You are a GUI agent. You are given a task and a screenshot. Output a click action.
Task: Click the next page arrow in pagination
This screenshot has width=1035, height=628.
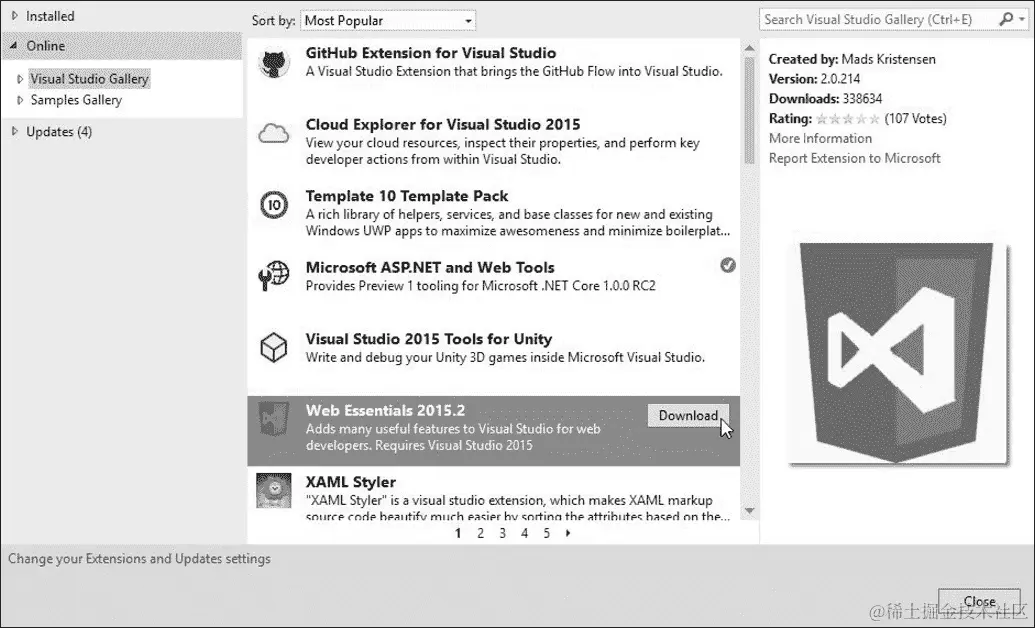click(x=567, y=533)
